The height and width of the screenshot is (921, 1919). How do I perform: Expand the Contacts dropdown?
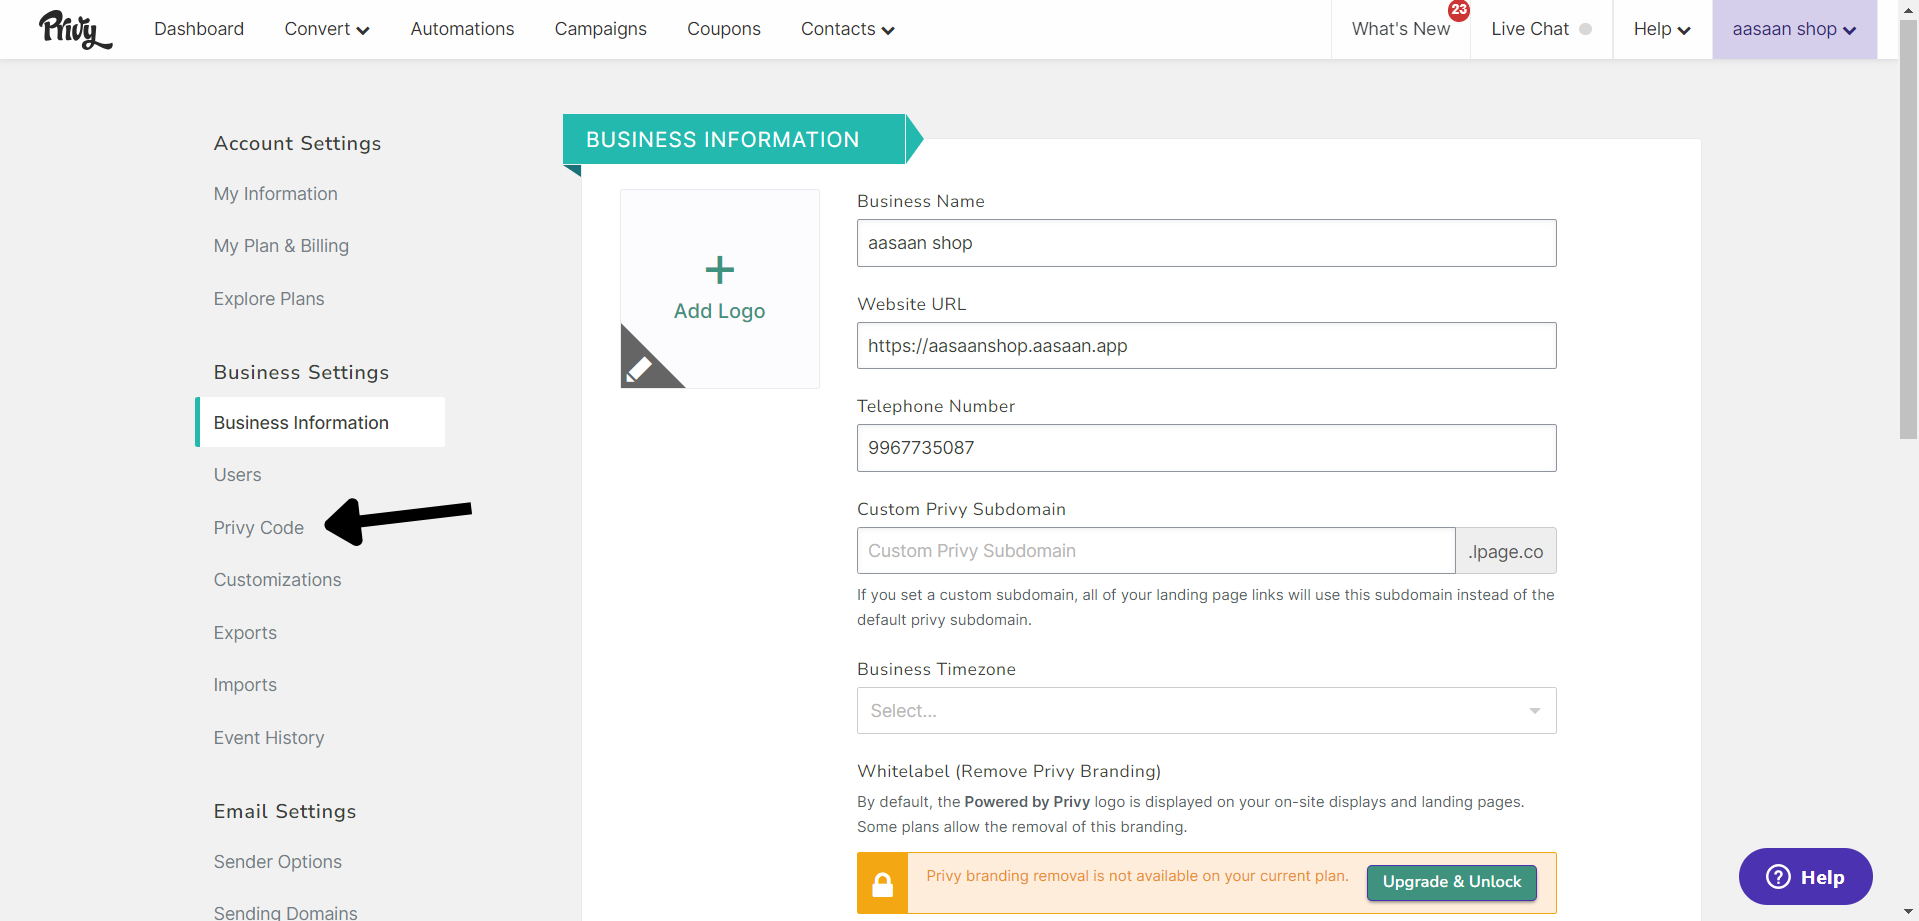pyautogui.click(x=848, y=29)
